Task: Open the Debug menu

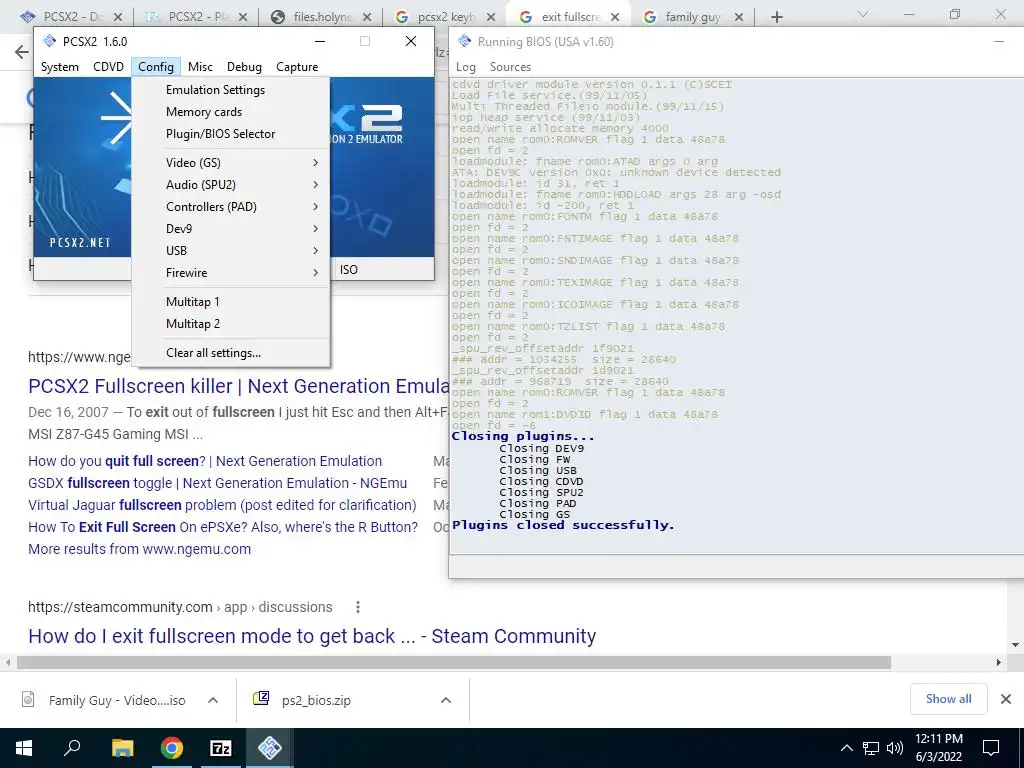Action: point(244,67)
